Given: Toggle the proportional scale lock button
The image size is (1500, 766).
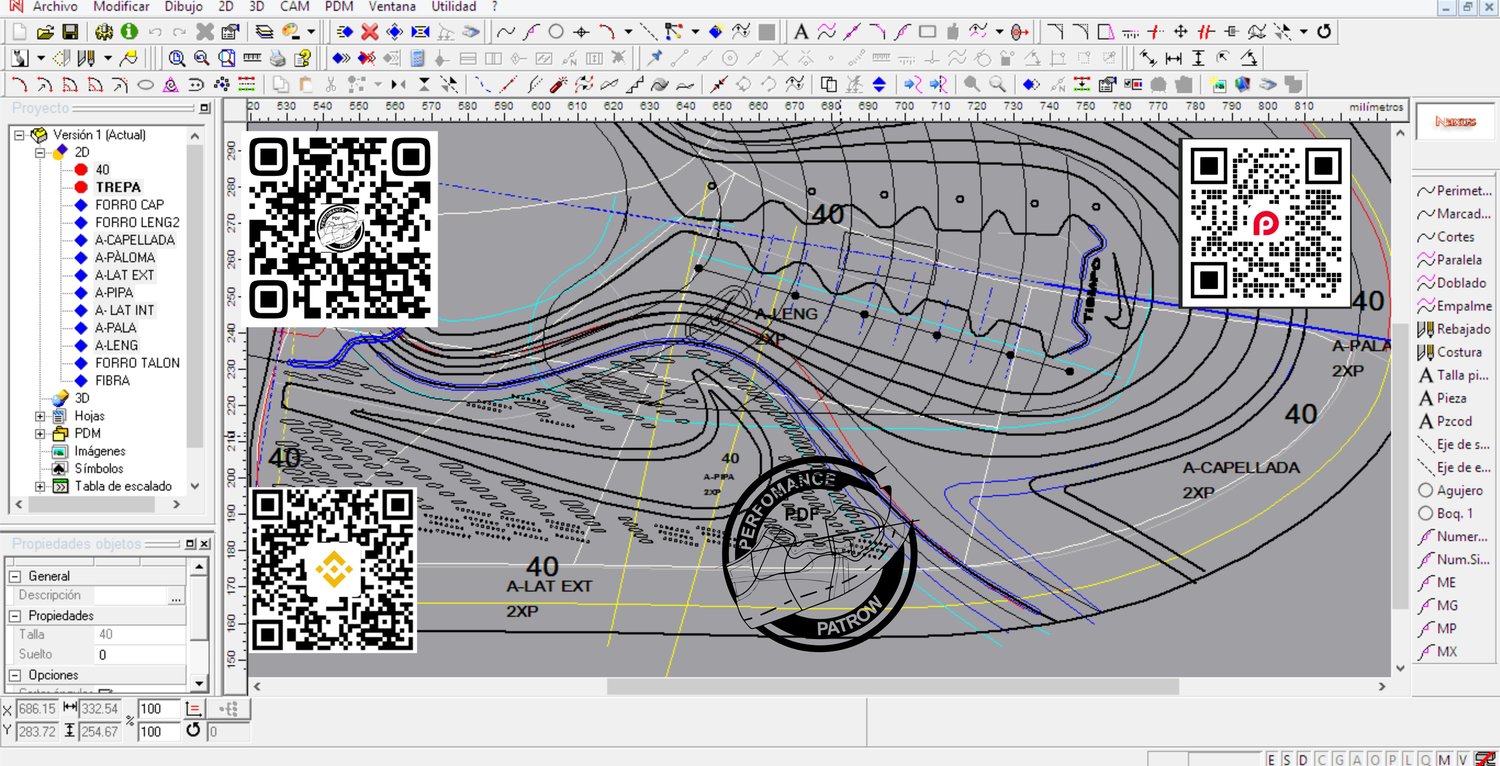Looking at the screenshot, I should point(196,709).
